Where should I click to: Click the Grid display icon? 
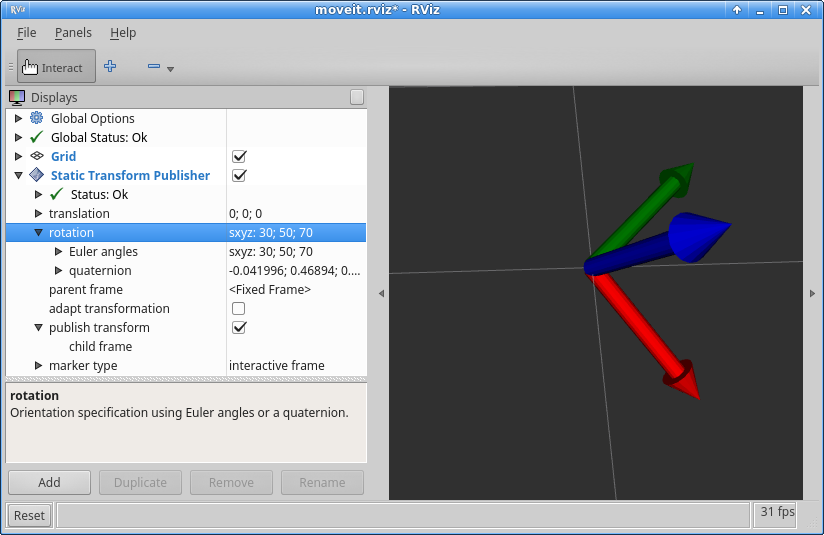pyautogui.click(x=36, y=156)
